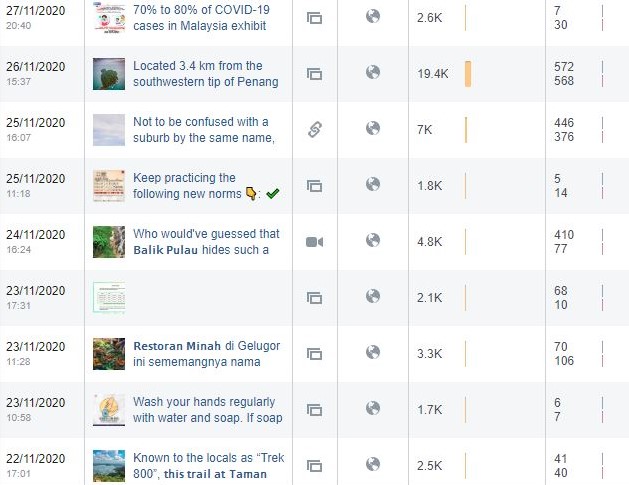Click the orange reach bar for 19.4K post

[x=468, y=74]
